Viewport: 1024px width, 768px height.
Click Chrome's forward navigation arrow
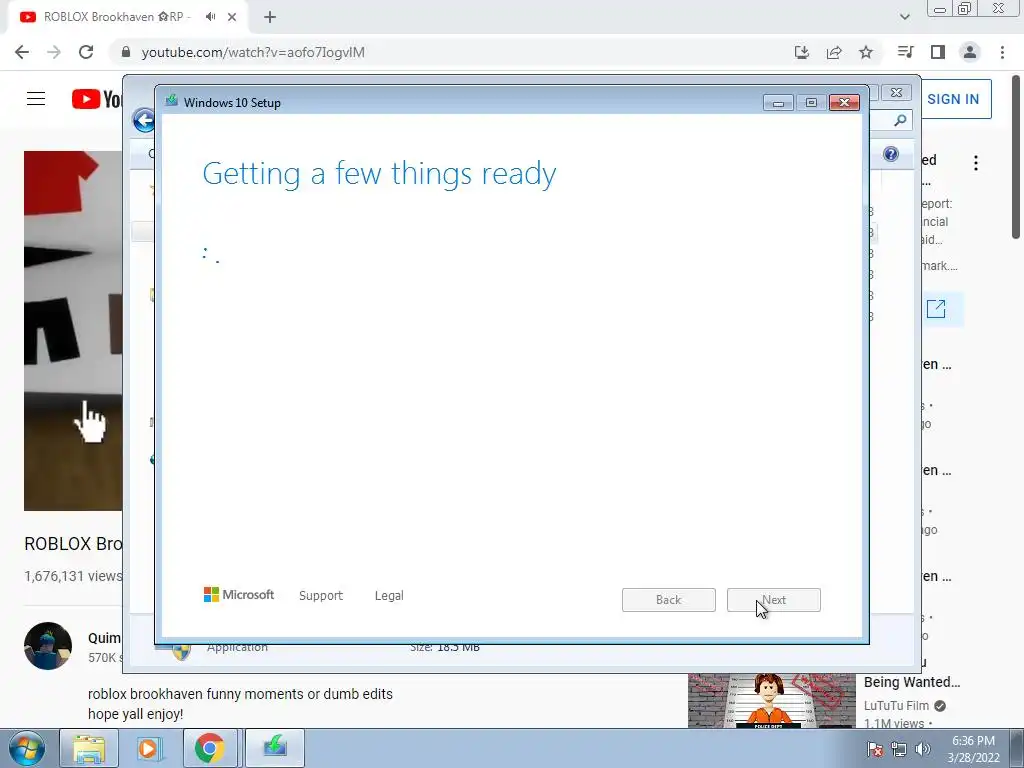click(x=54, y=52)
